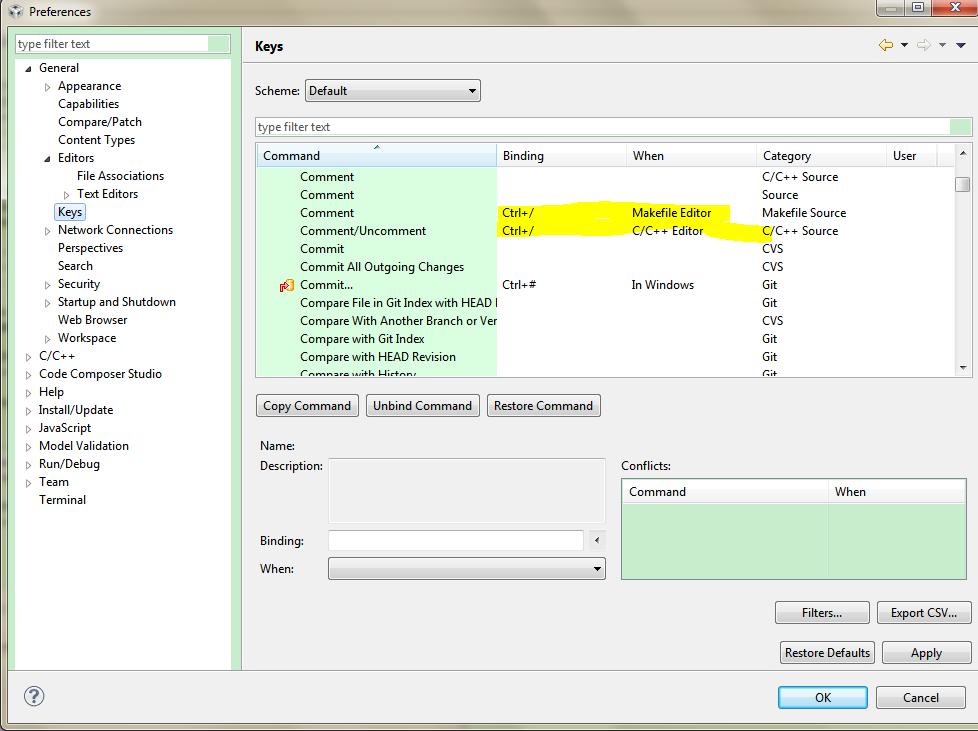Open Content Types preferences page
The width and height of the screenshot is (978, 731).
coord(97,140)
